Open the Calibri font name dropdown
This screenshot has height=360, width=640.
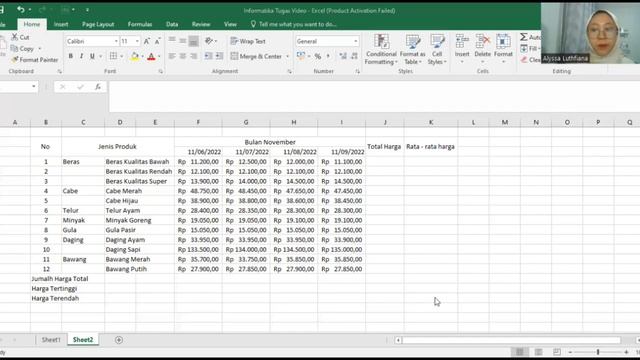click(116, 41)
